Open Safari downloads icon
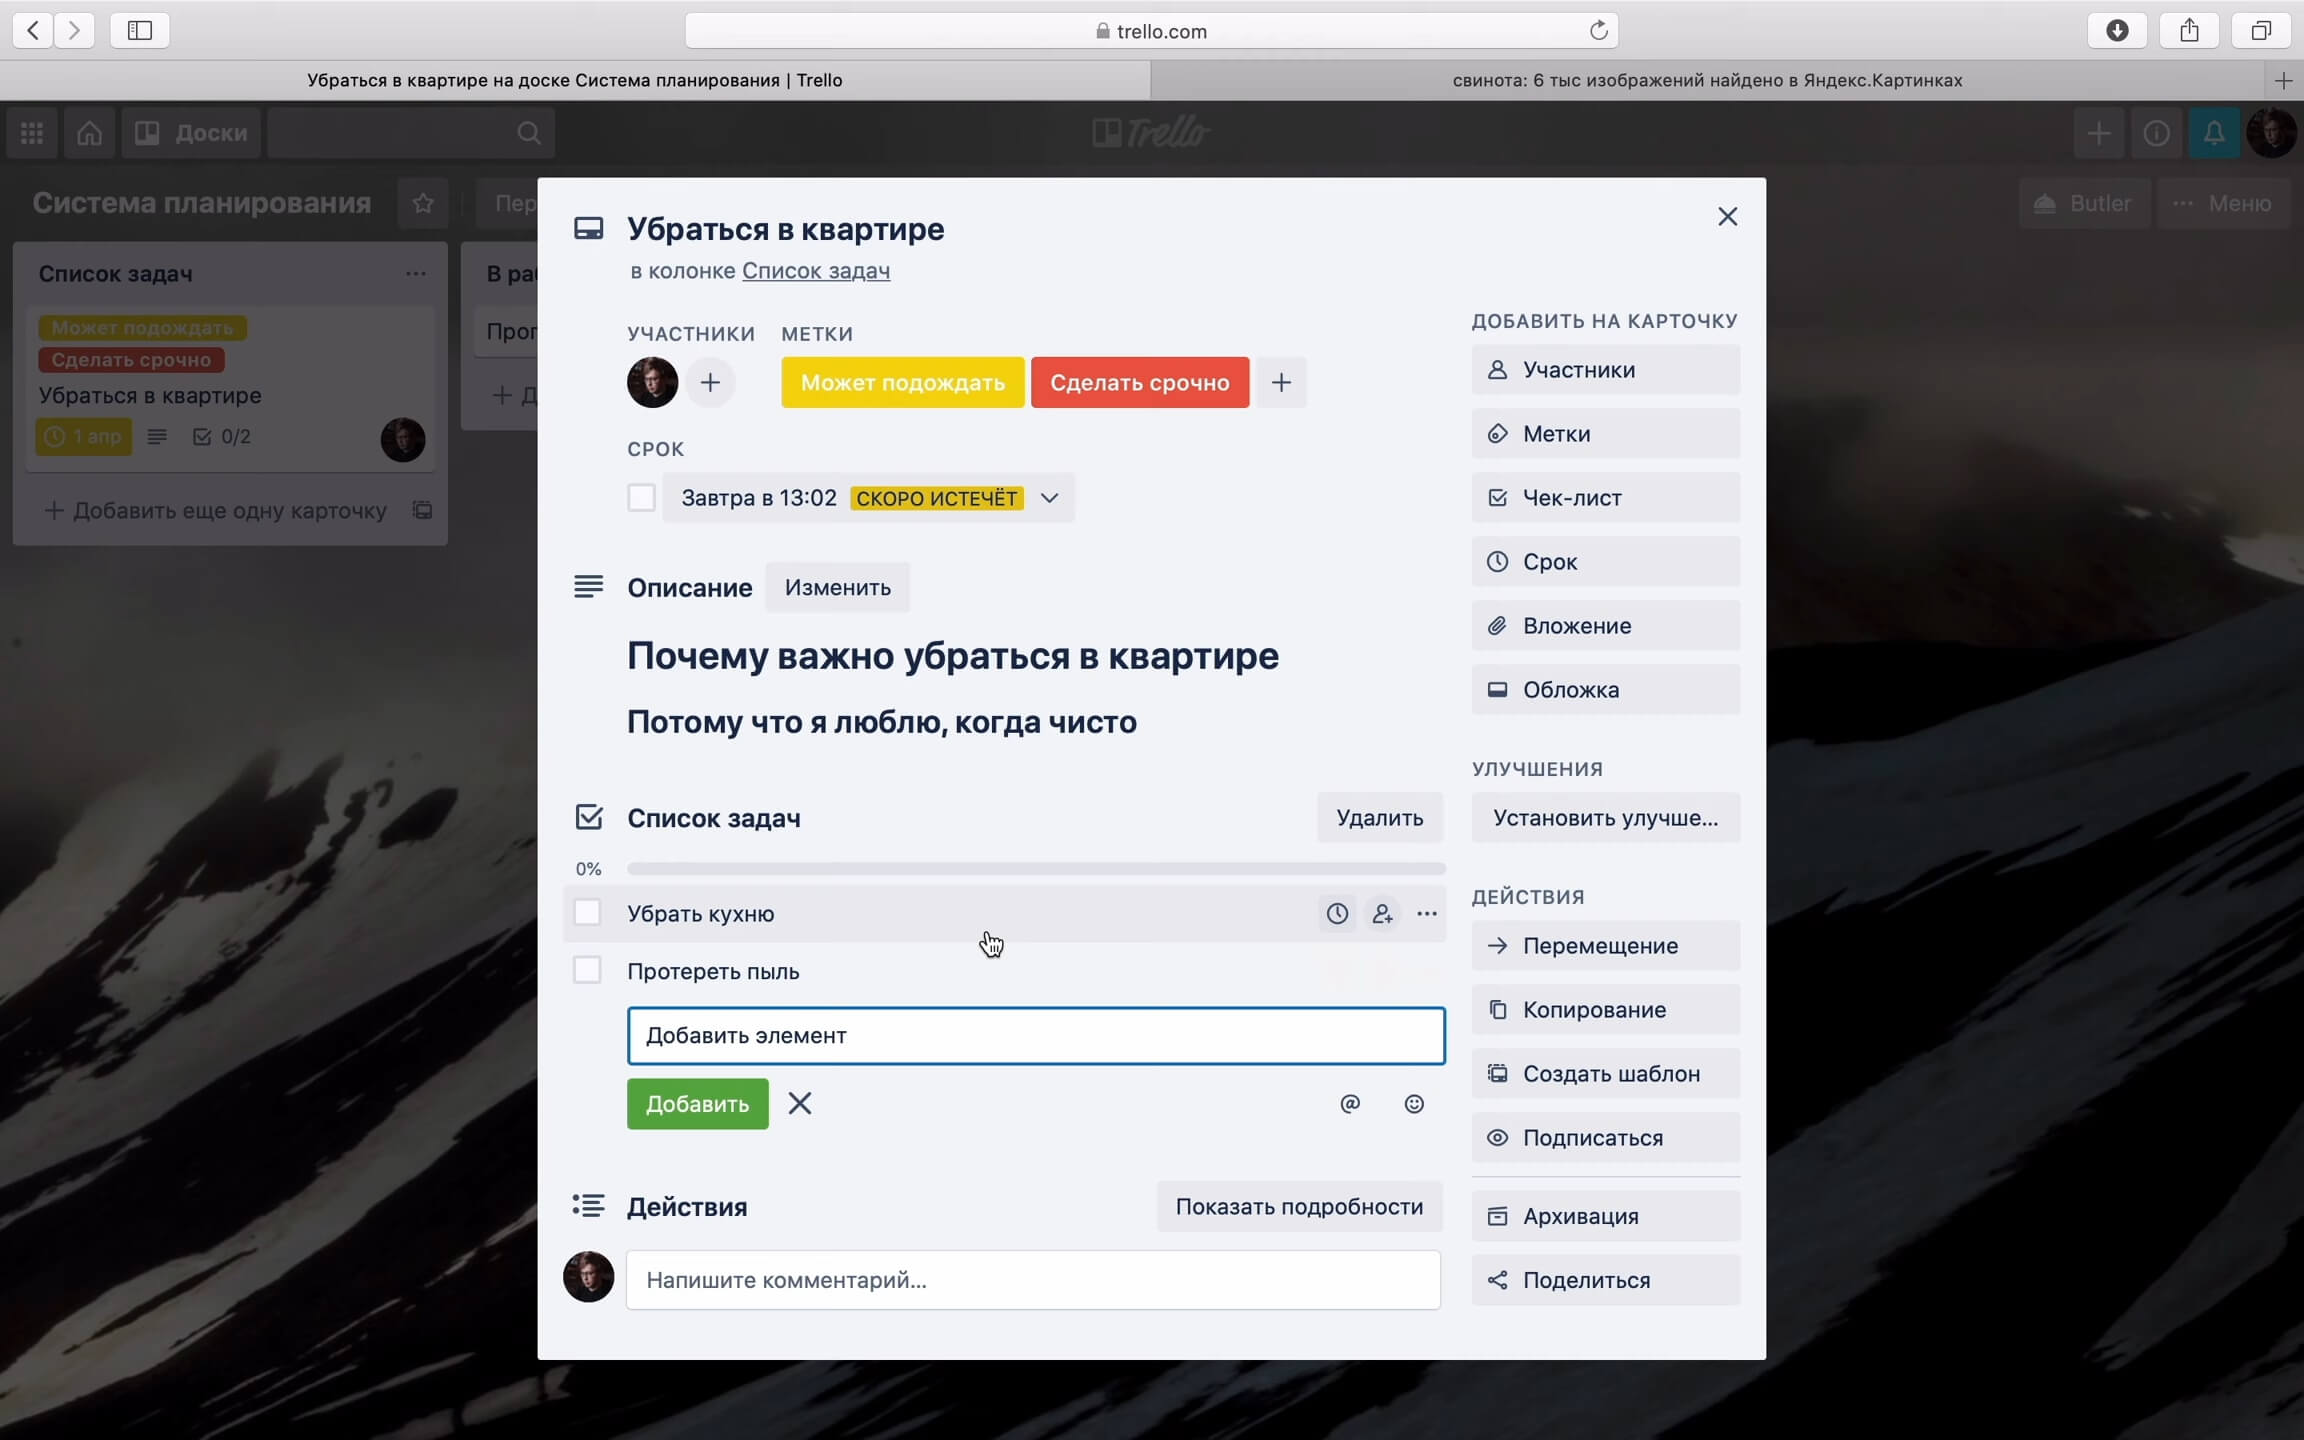This screenshot has width=2304, height=1440. pos(2117,30)
